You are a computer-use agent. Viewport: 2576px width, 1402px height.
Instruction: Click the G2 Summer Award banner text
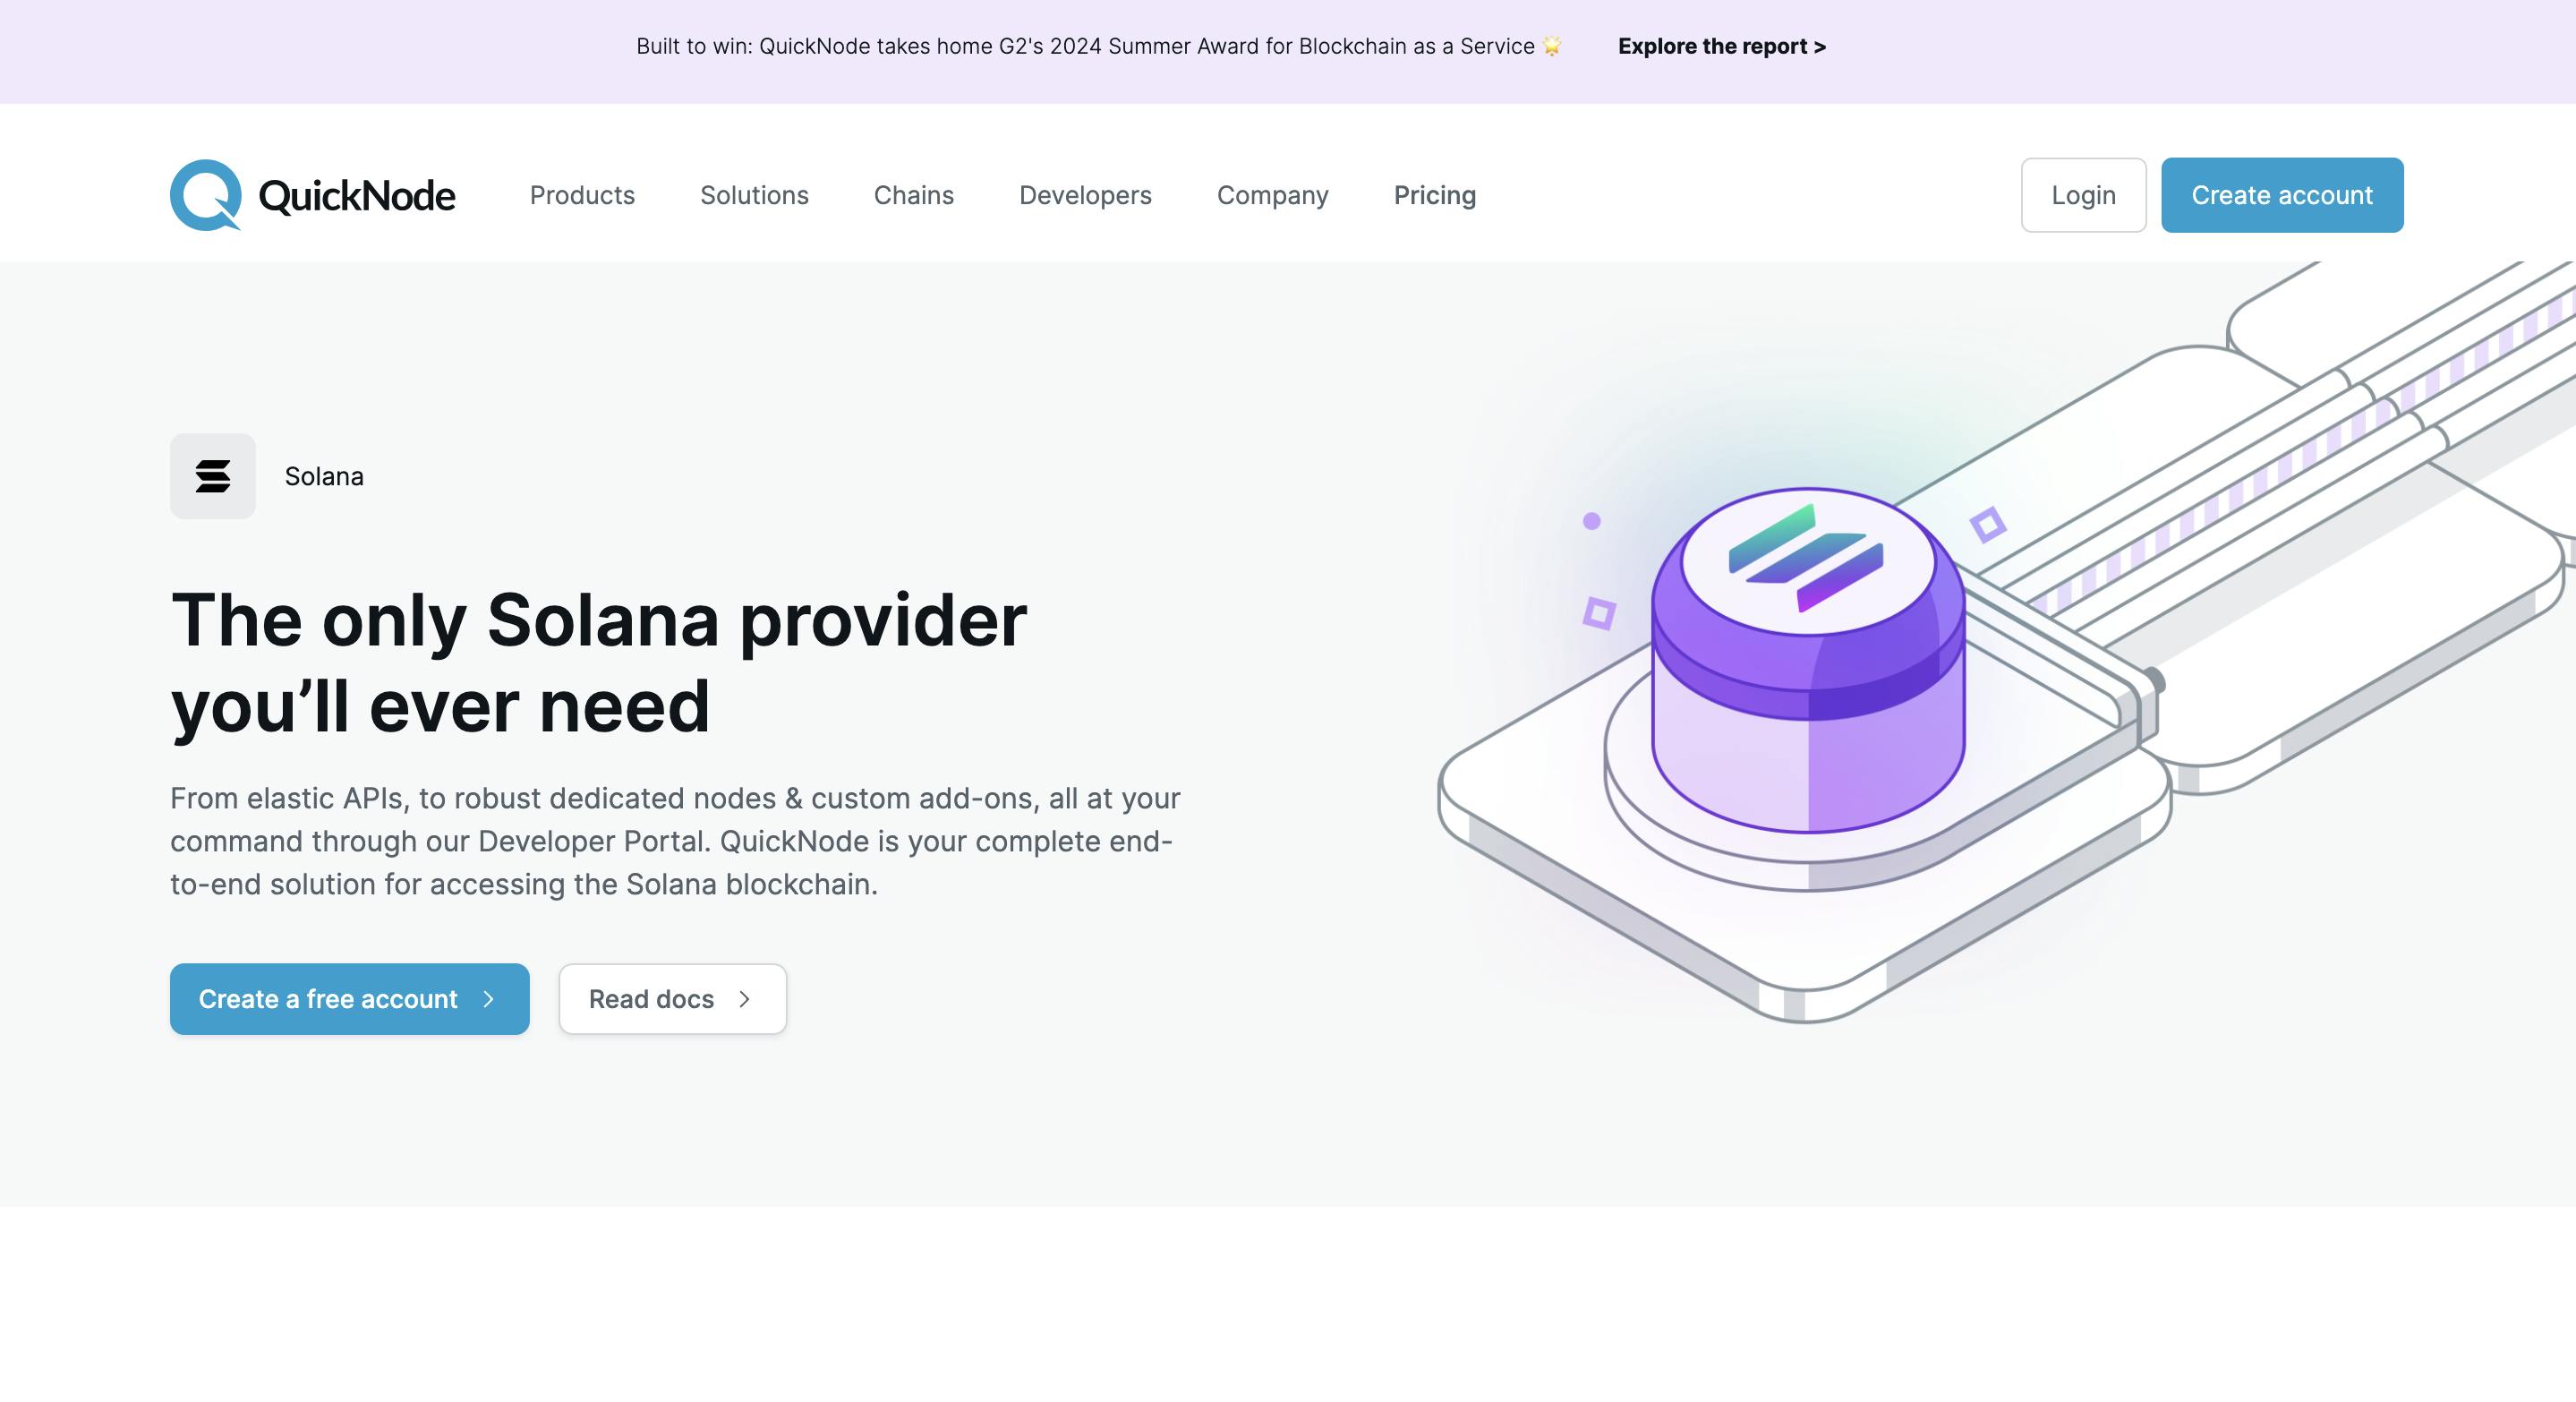tap(1098, 46)
